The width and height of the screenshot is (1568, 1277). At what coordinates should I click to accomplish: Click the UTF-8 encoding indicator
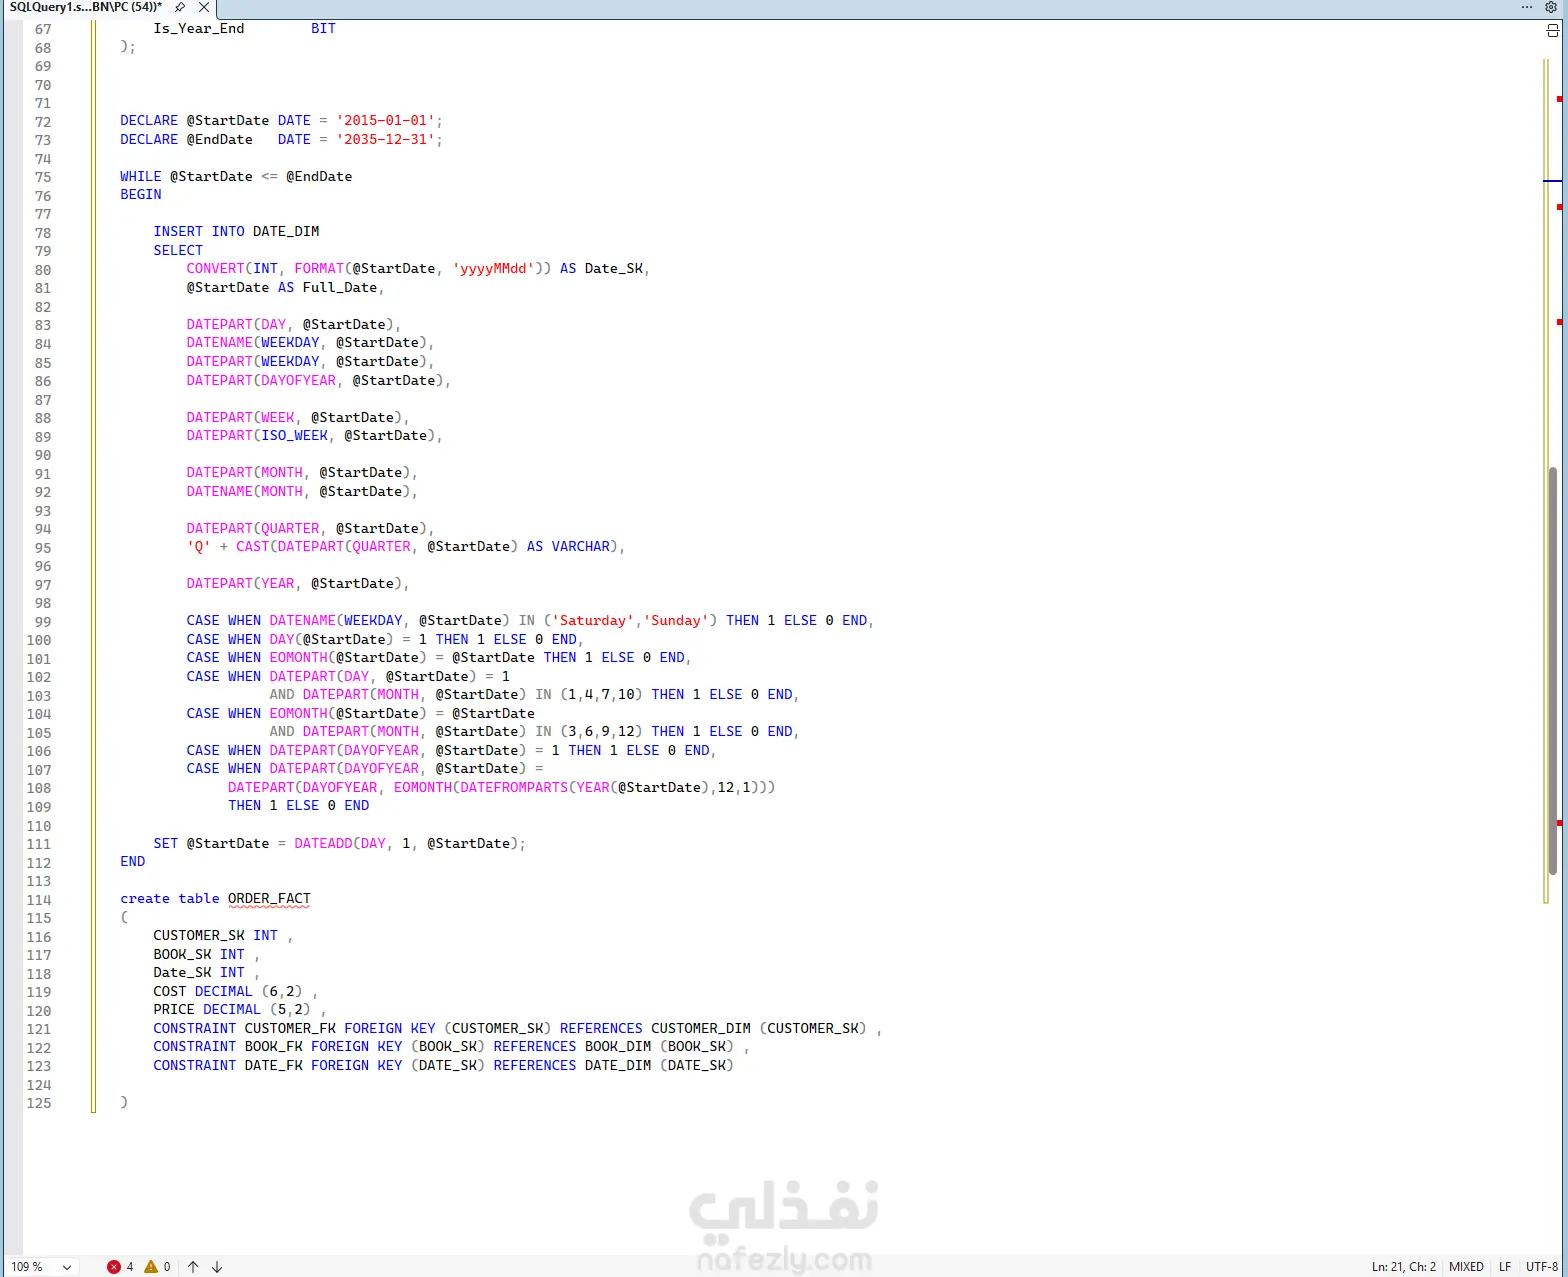[x=1542, y=1266]
